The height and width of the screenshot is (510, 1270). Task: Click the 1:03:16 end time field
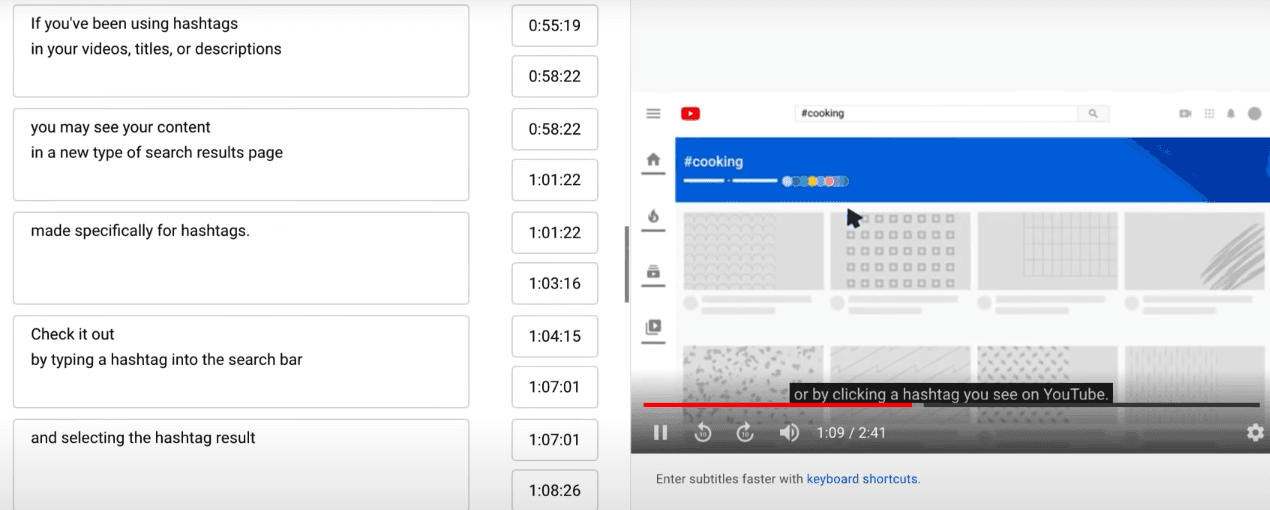coord(554,284)
